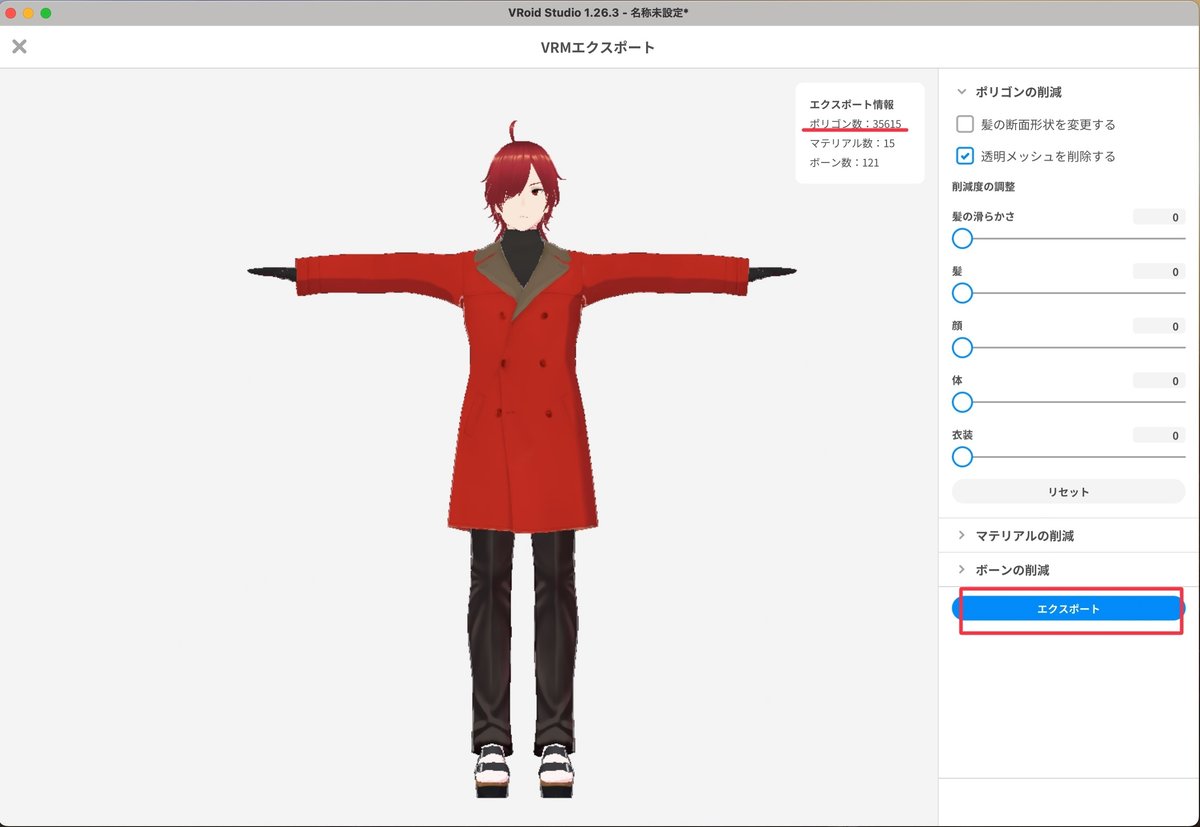This screenshot has width=1200, height=827.
Task: Click the エクスポート情報 panel
Action: pos(859,133)
